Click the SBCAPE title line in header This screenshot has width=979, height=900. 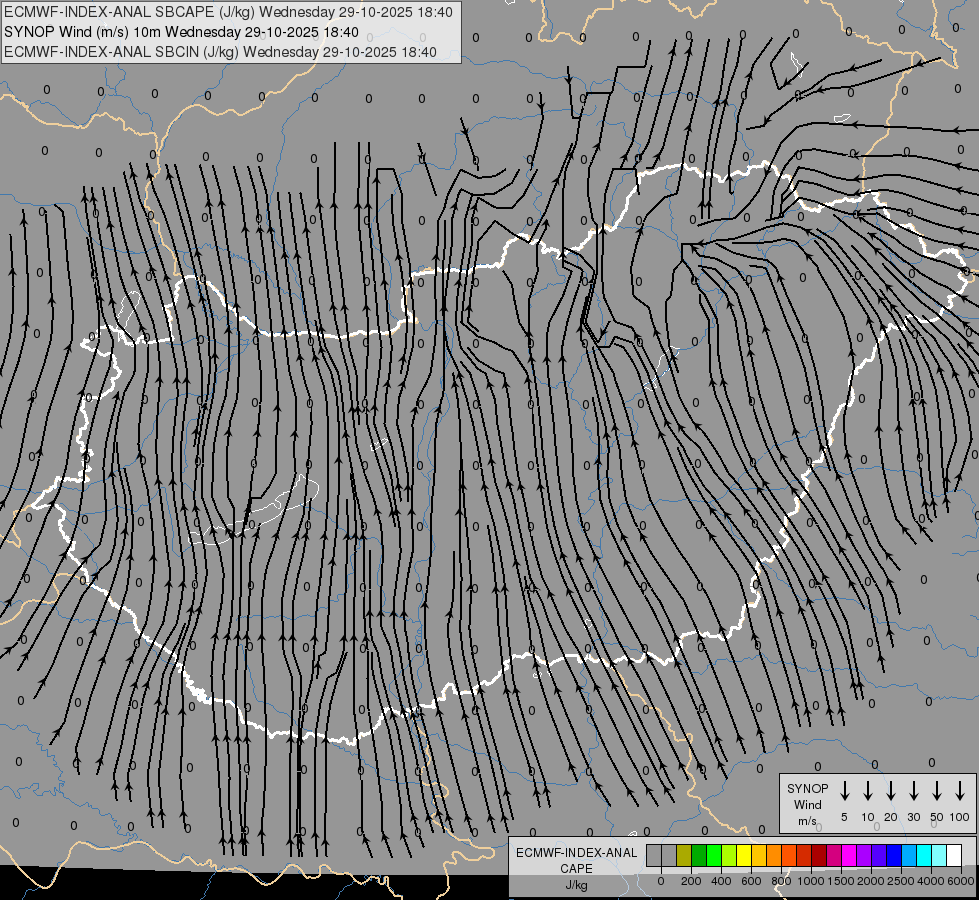tap(228, 12)
